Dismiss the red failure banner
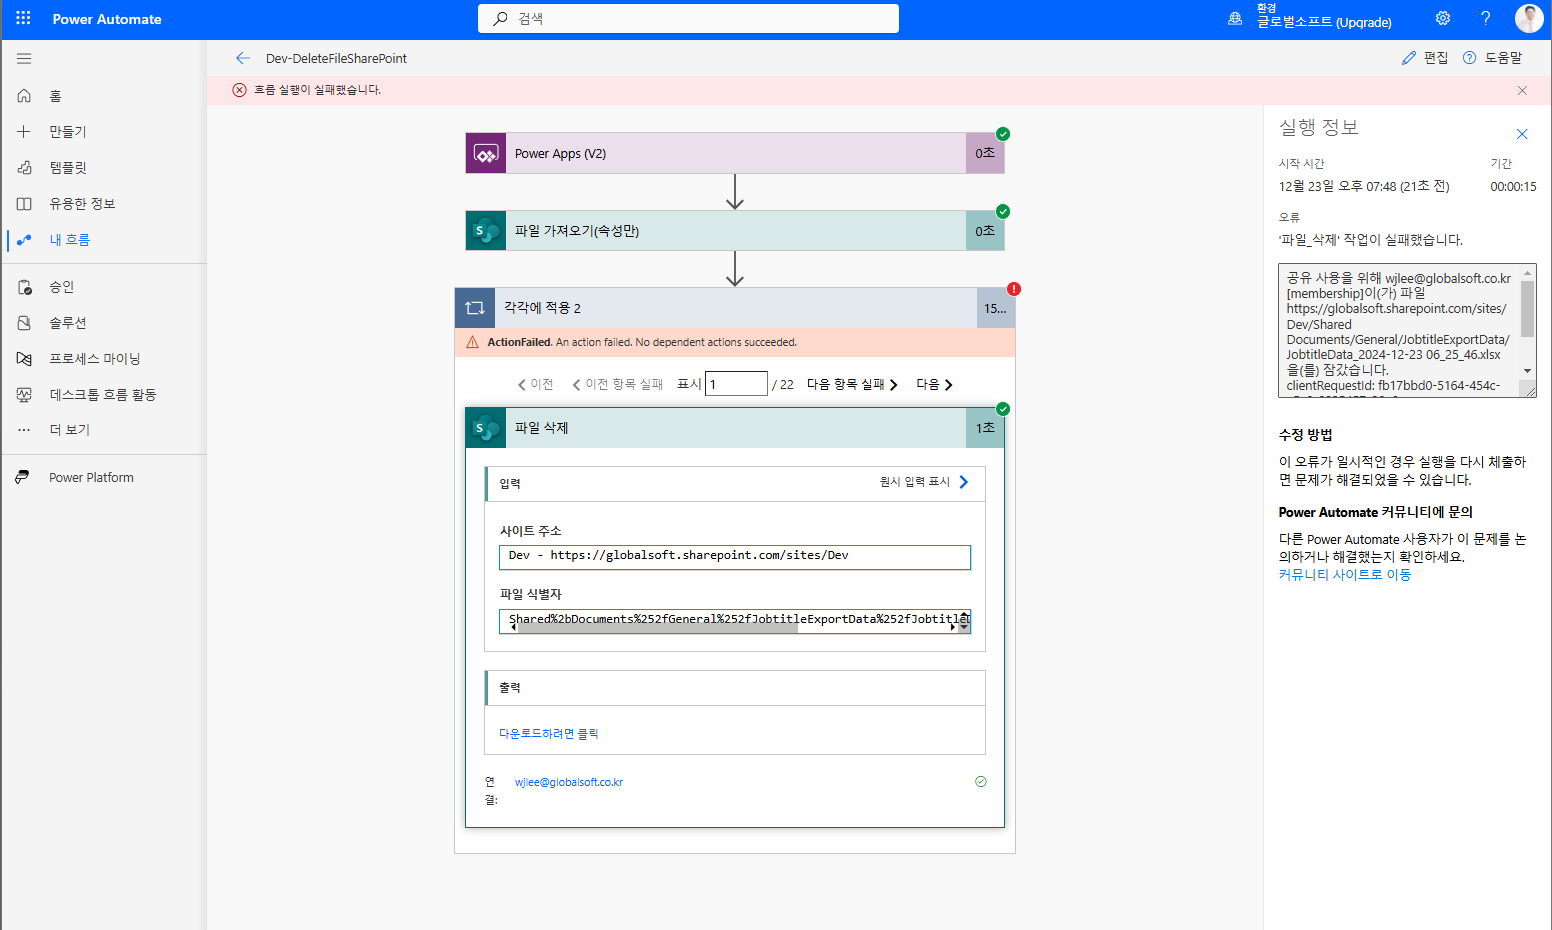The height and width of the screenshot is (930, 1552). 1522,90
